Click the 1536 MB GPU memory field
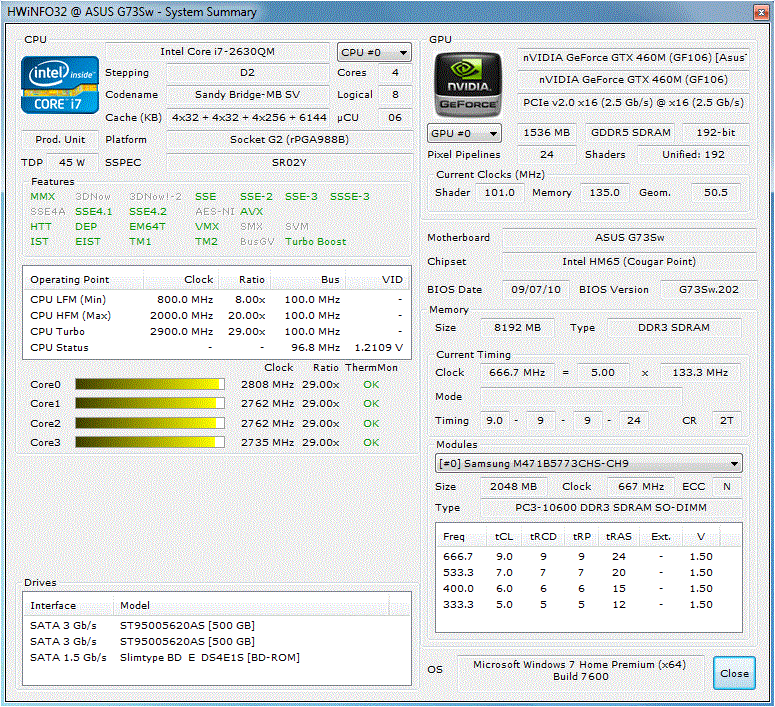The width and height of the screenshot is (775, 707). (547, 133)
